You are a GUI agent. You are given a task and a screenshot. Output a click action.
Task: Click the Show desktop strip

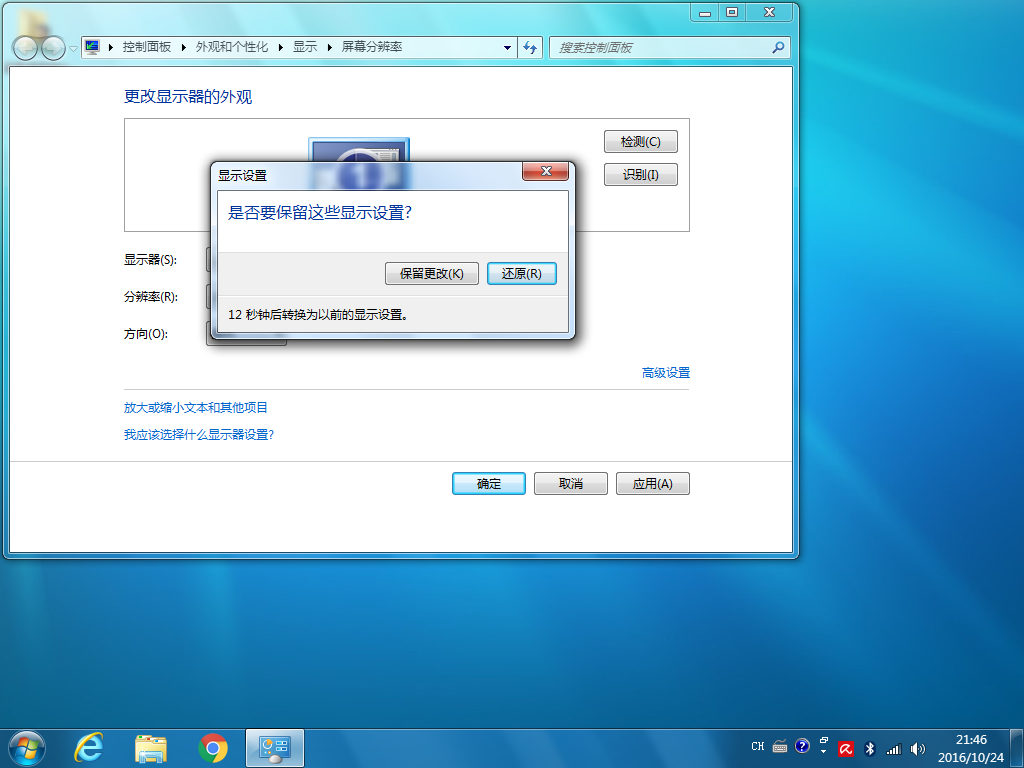(x=1017, y=748)
